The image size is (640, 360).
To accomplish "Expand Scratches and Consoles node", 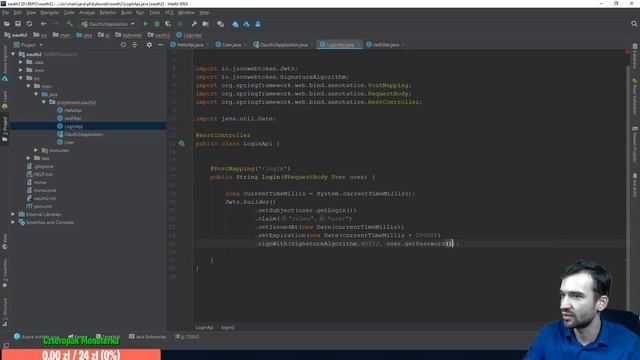I will tap(13, 222).
